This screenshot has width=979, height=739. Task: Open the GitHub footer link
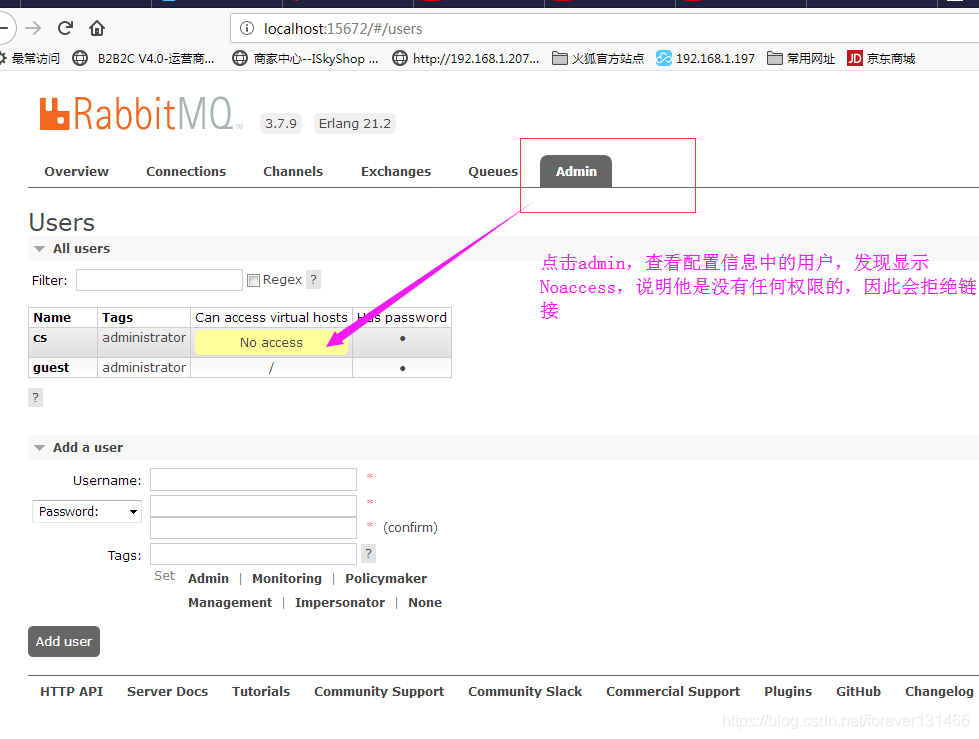click(x=858, y=692)
